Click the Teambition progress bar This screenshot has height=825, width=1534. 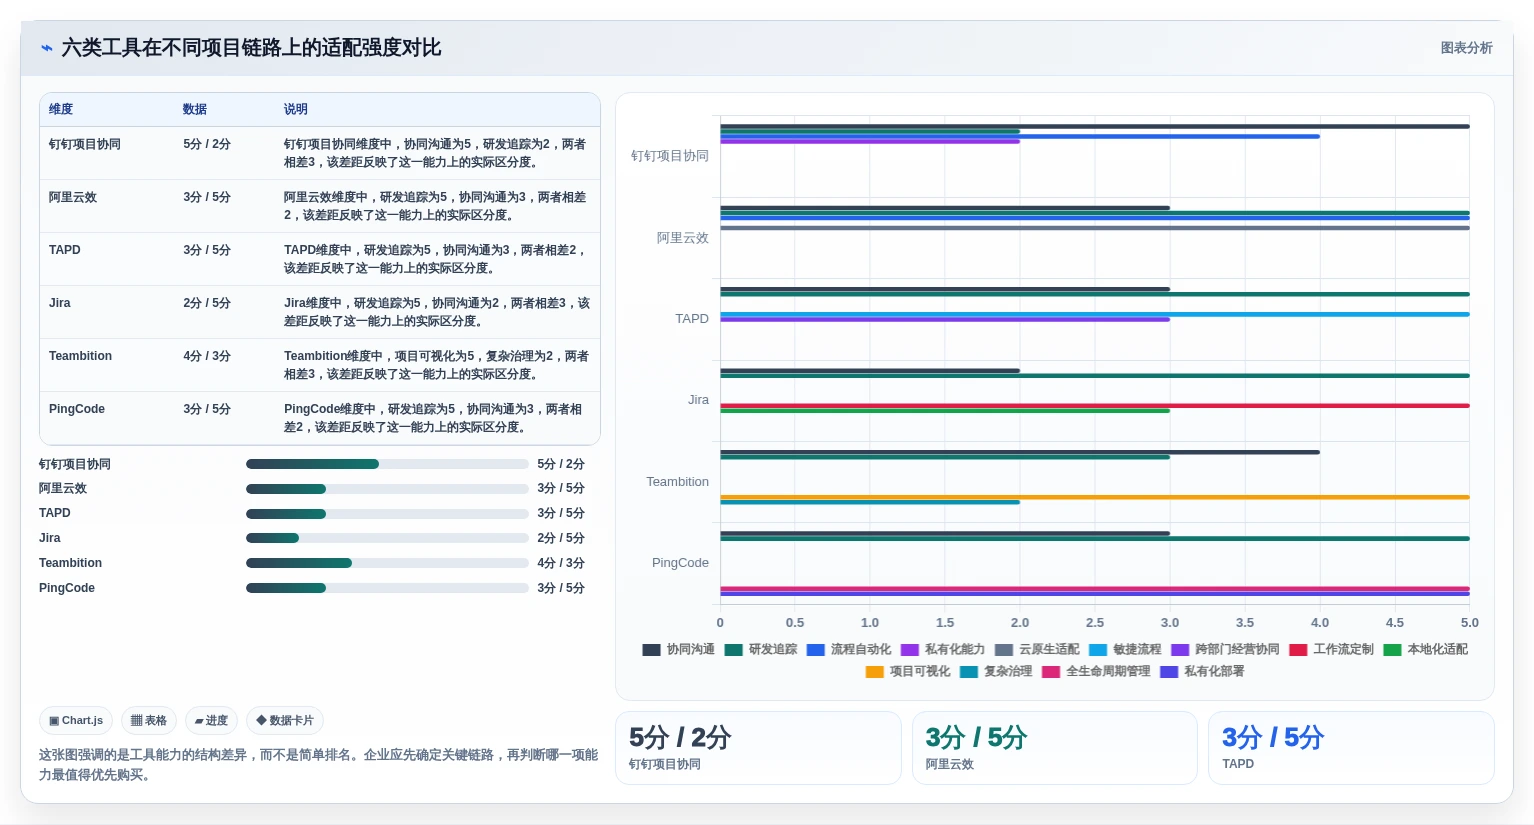pyautogui.click(x=387, y=563)
